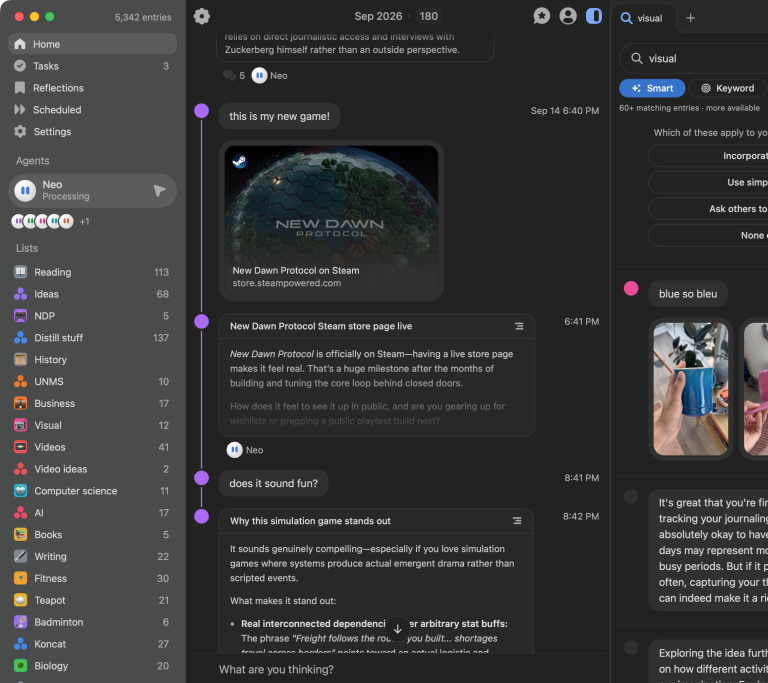
Task: Open the Computer science list
Action: [x=93, y=491]
